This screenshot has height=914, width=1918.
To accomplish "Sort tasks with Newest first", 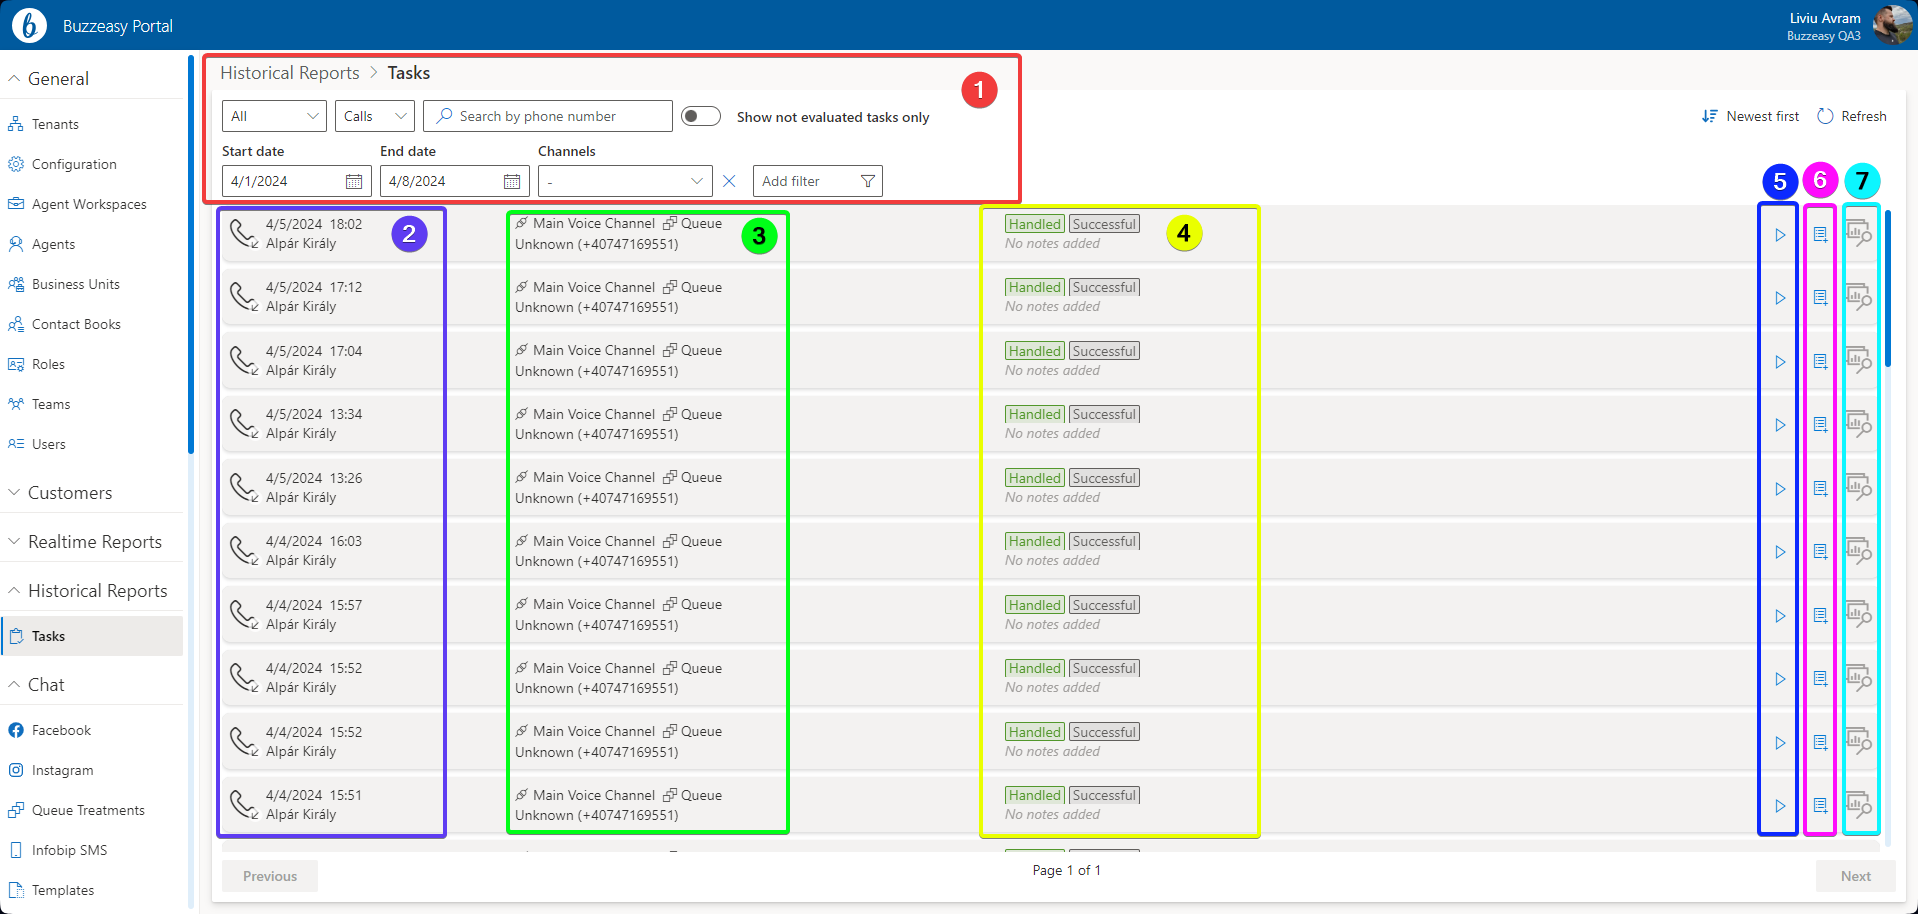I will click(1750, 116).
